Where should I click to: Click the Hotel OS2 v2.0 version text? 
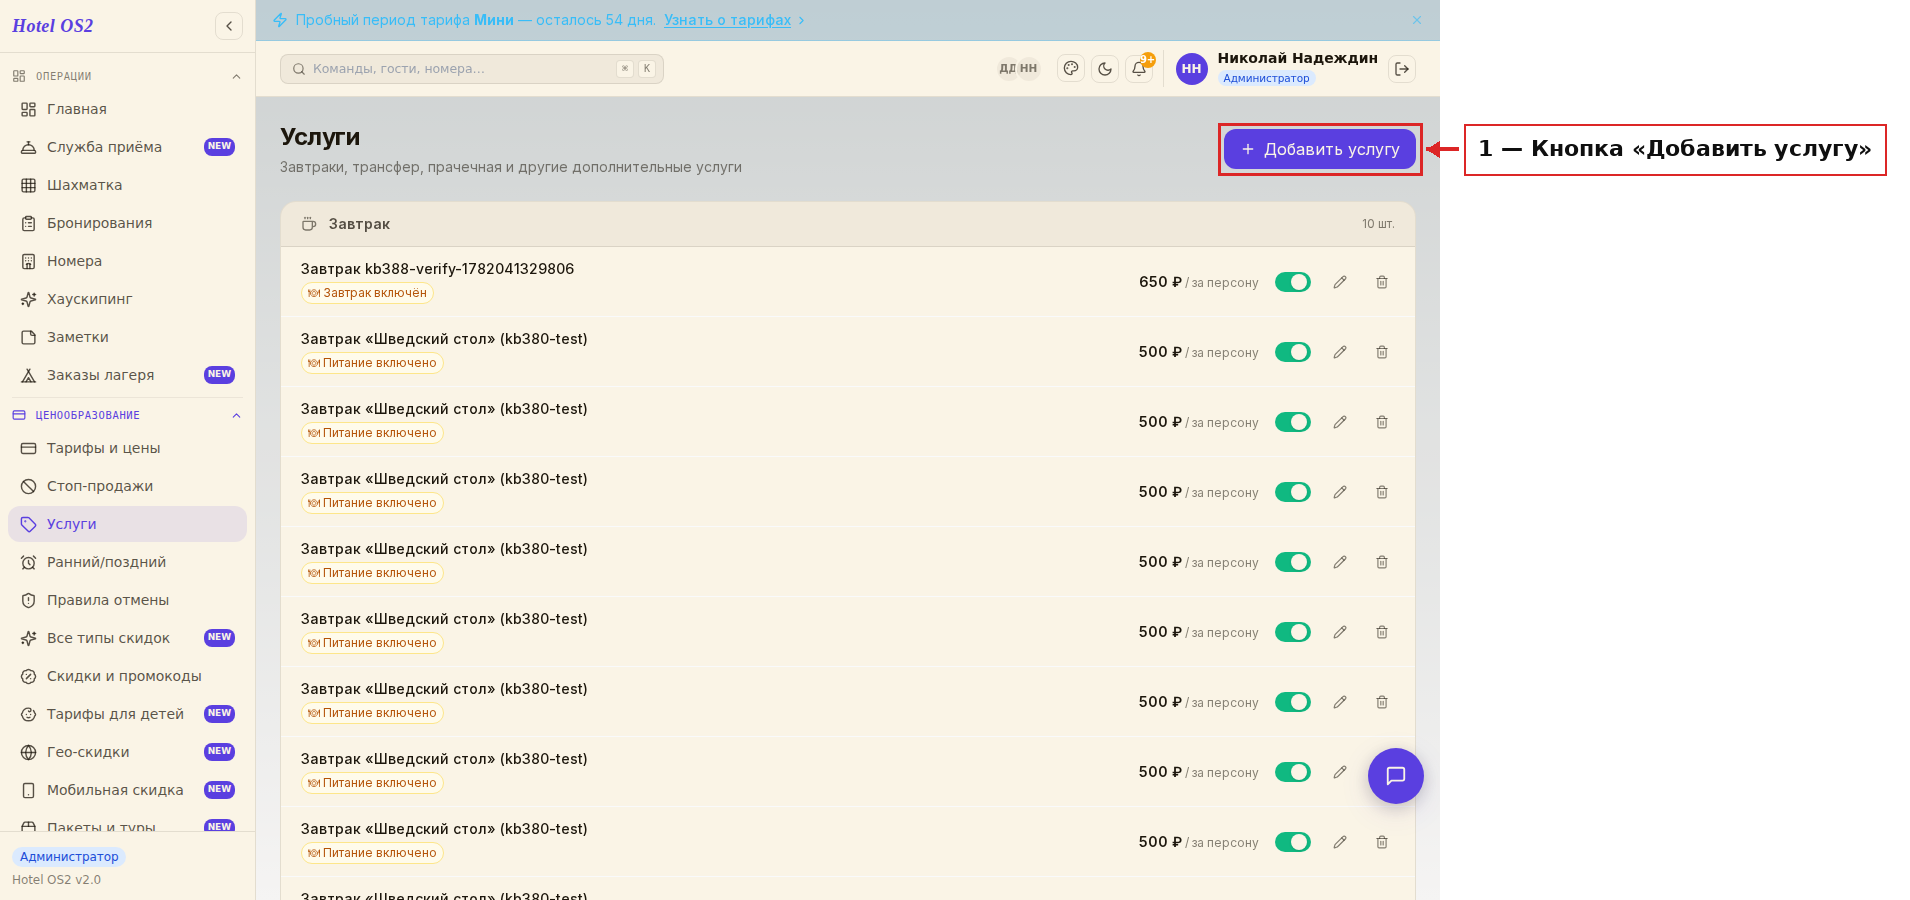point(56,880)
